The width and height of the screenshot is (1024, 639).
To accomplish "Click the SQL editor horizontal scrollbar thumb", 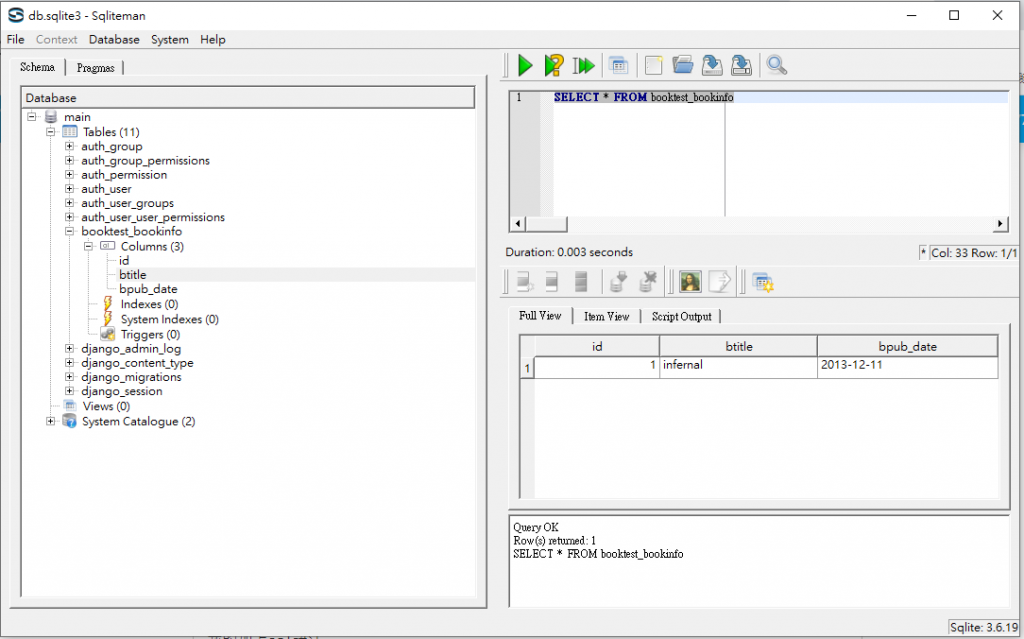I will click(x=547, y=224).
